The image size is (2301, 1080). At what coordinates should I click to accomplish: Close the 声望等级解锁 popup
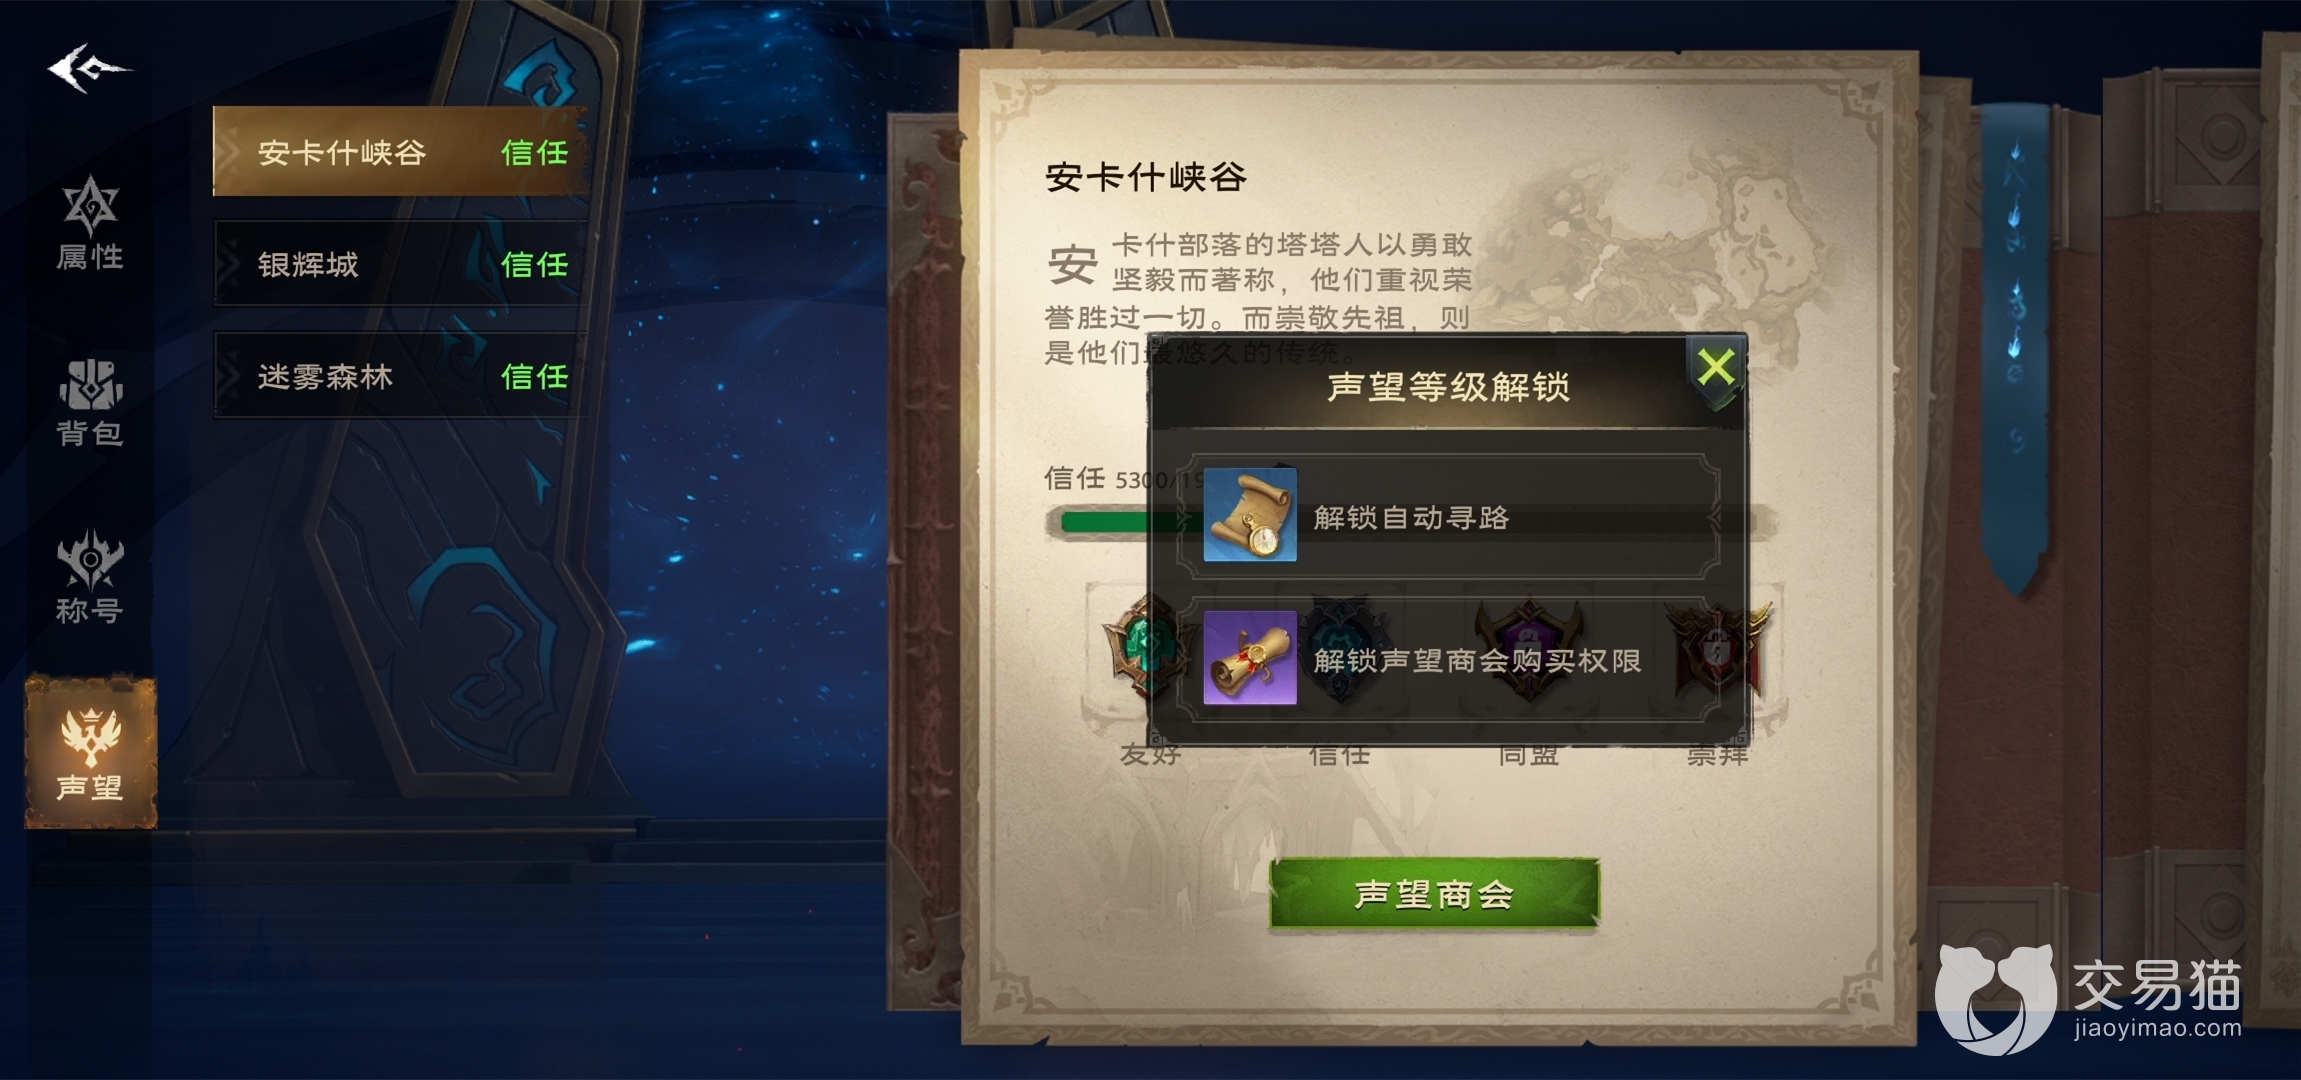tap(1715, 368)
